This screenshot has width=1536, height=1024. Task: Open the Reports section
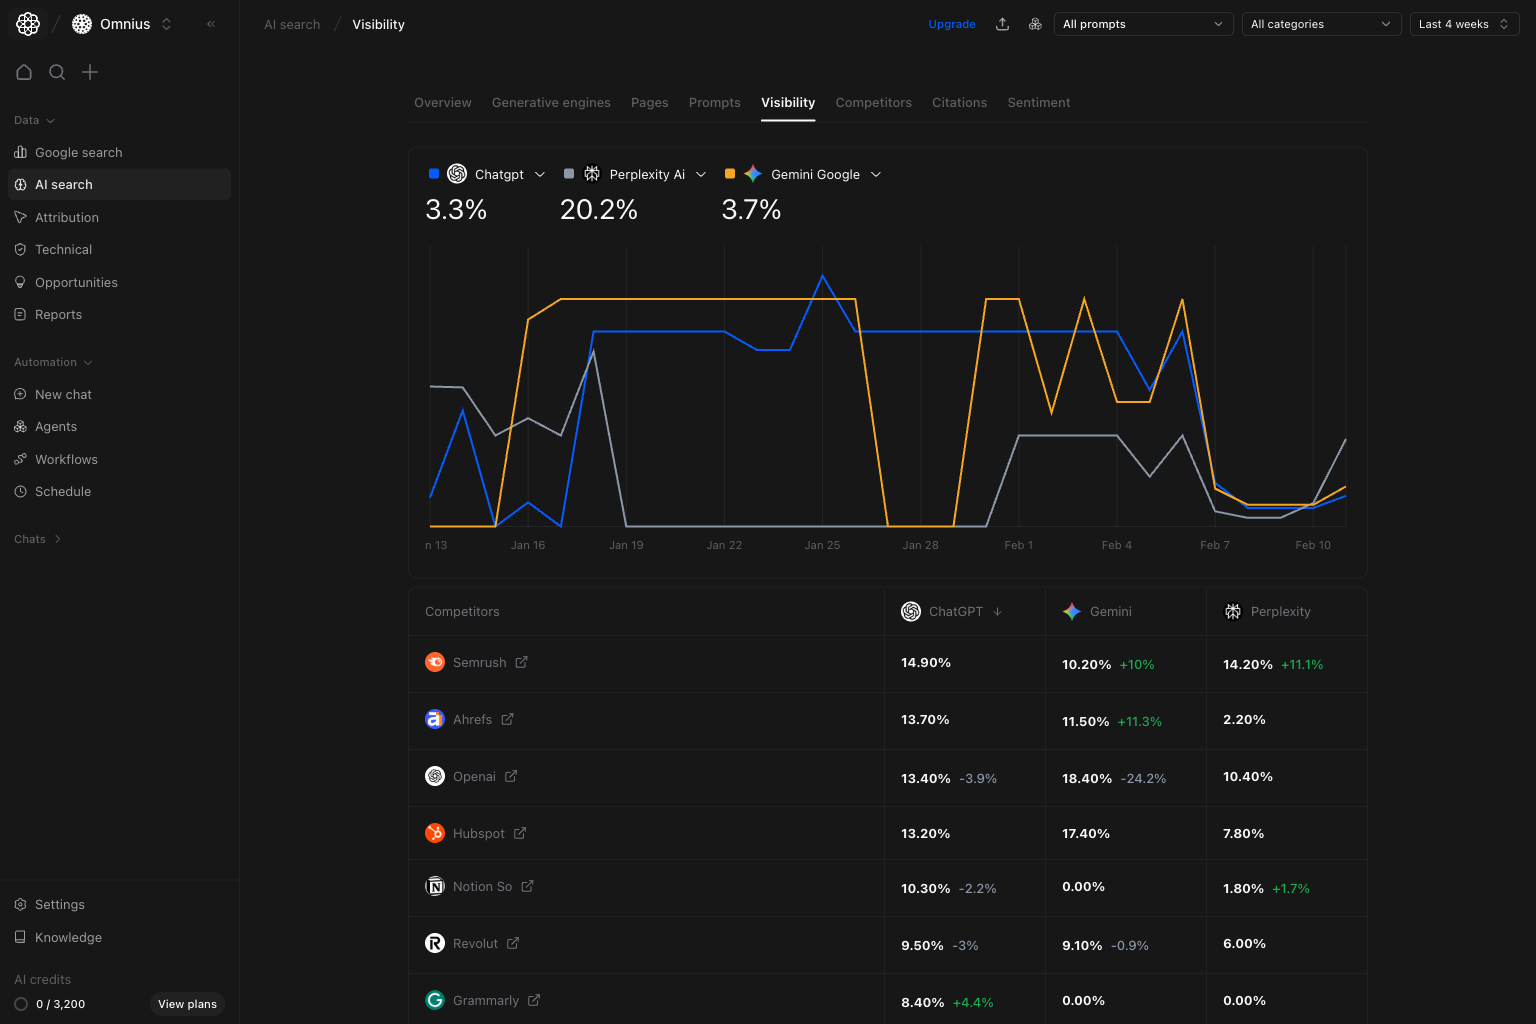(58, 314)
